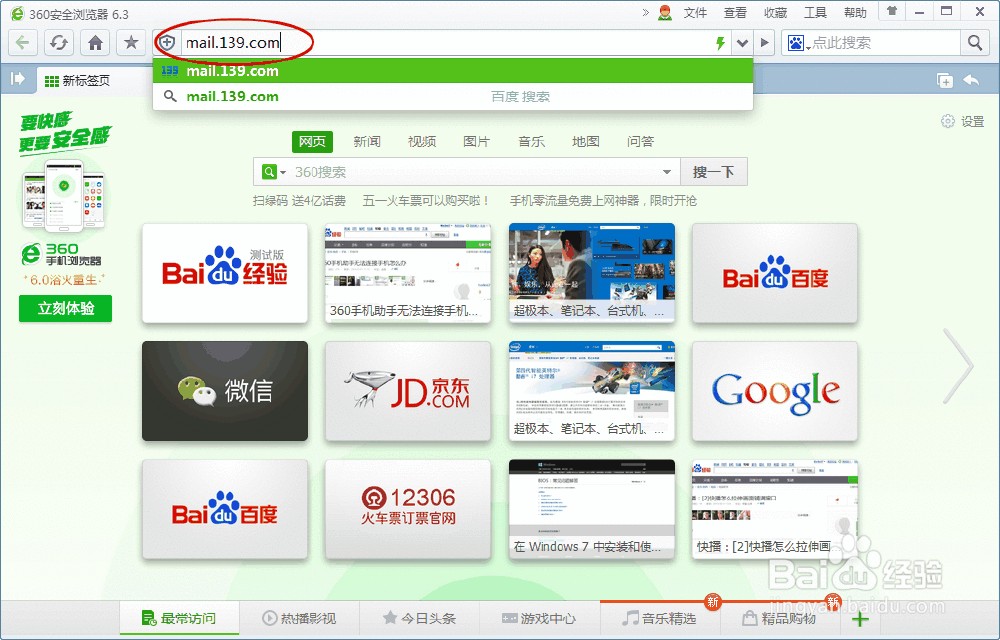Viewport: 1000px width, 640px height.
Task: Click the green plus add-tab icon at bottom
Action: [x=860, y=619]
